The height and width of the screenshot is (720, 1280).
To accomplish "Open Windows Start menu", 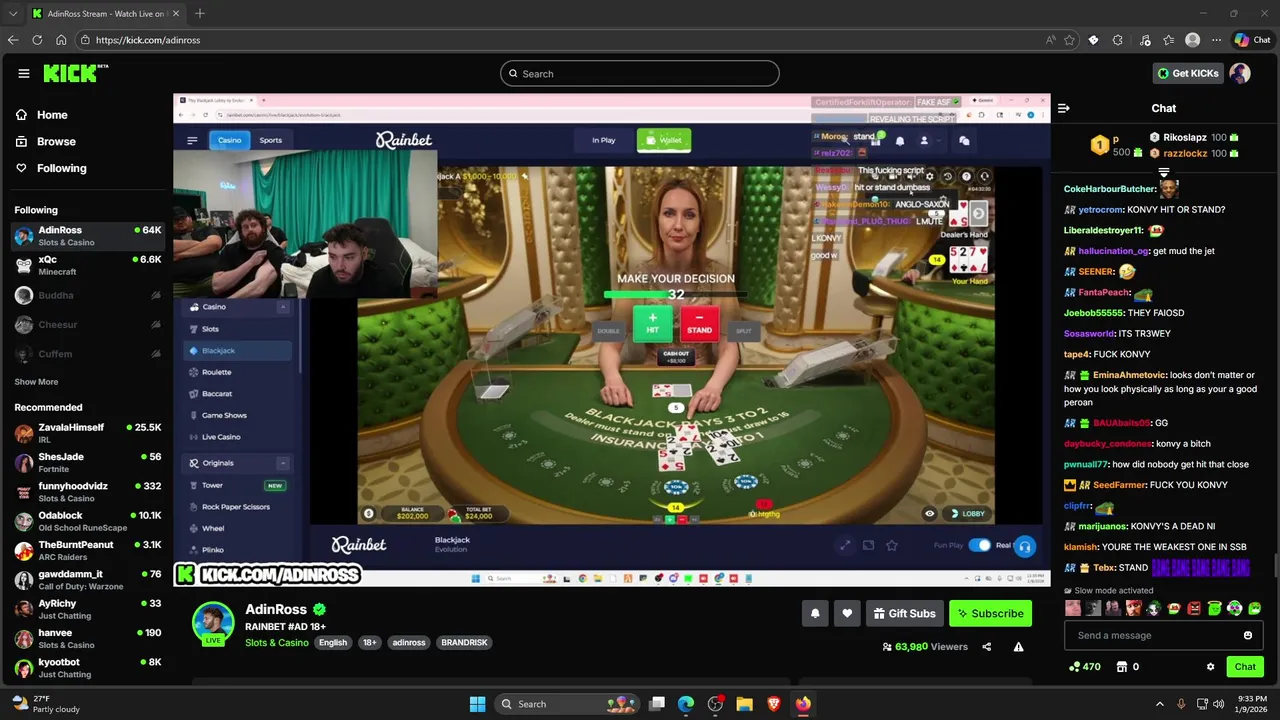I will coord(477,704).
